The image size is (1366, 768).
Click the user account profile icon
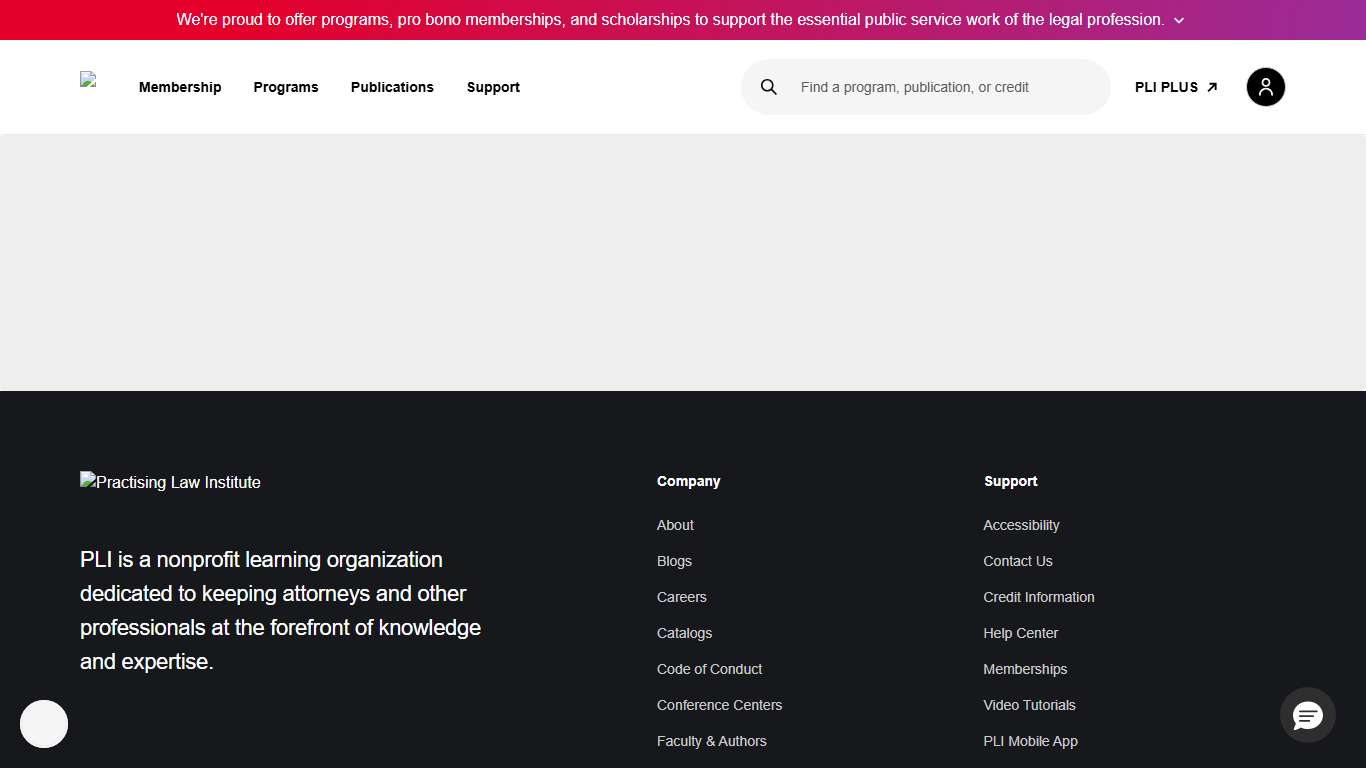point(1265,87)
